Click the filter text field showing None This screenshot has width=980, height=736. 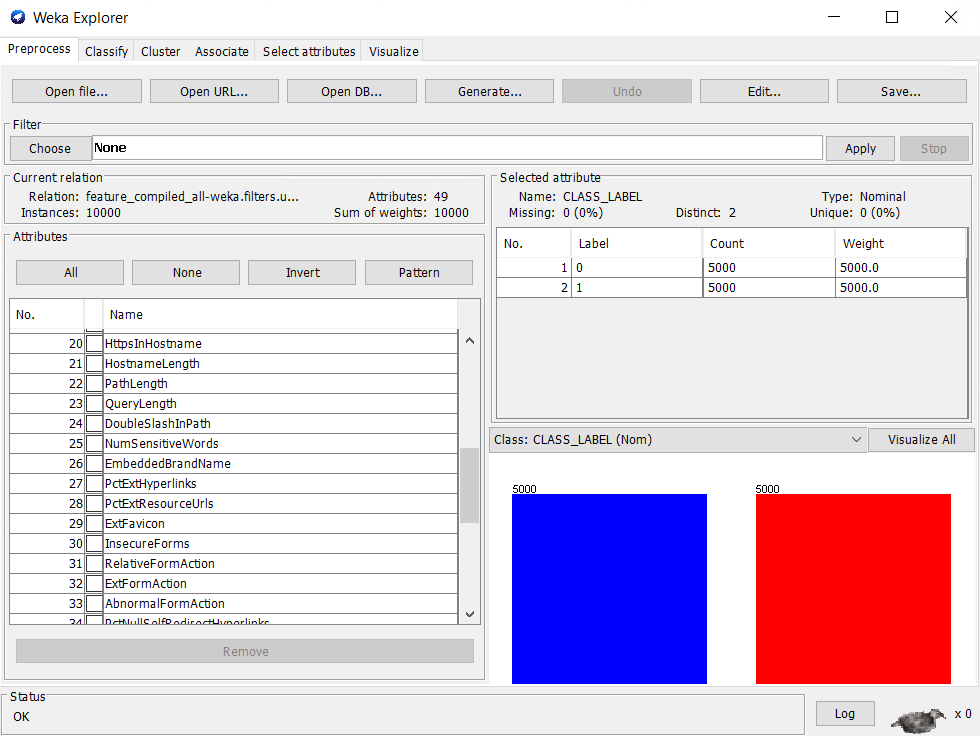(x=457, y=148)
